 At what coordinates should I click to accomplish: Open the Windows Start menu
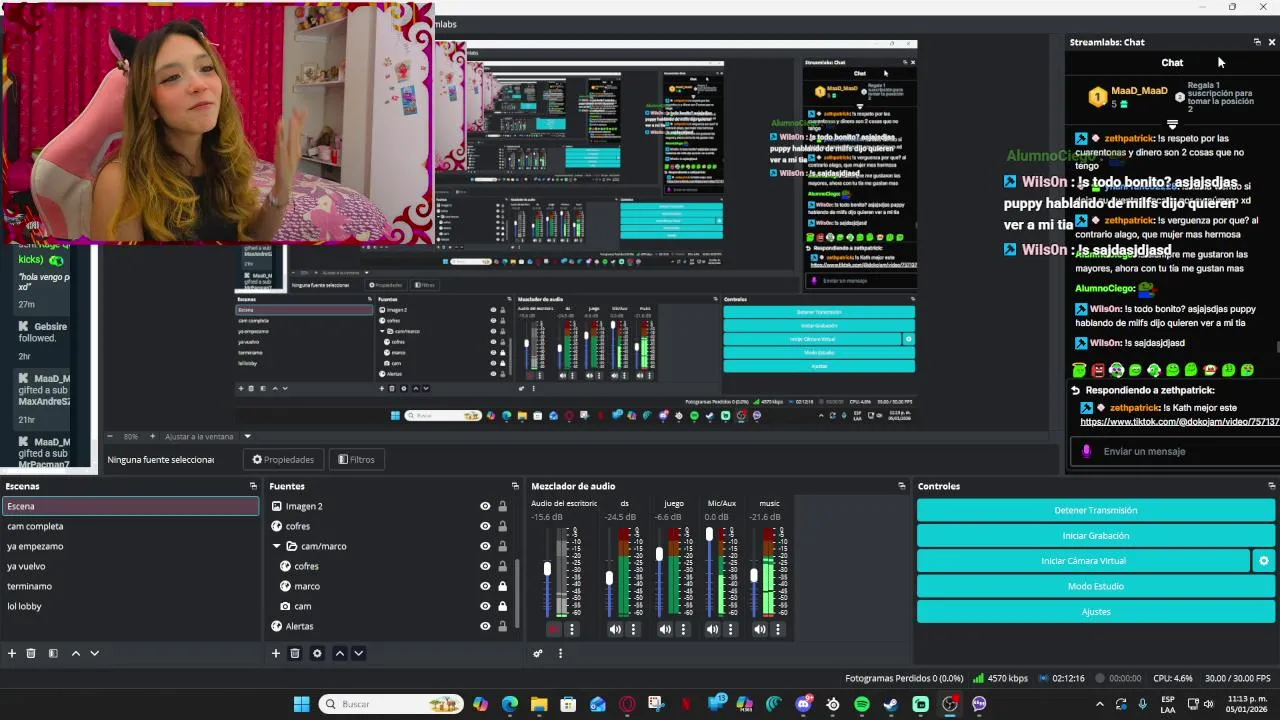301,704
